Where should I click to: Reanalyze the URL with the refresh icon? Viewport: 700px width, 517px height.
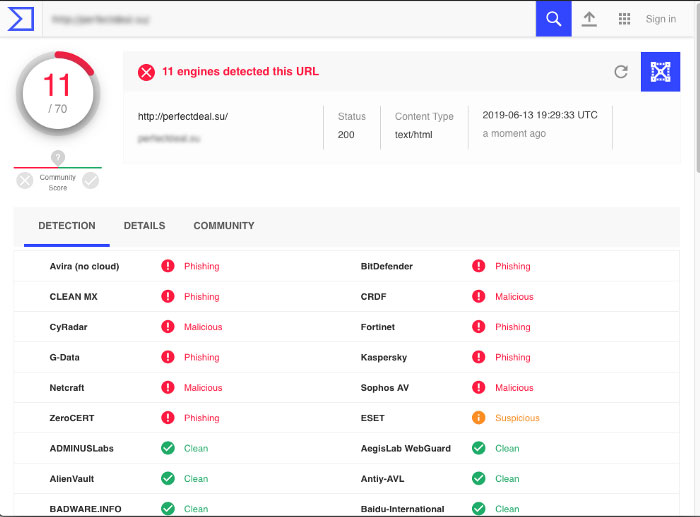(x=621, y=71)
